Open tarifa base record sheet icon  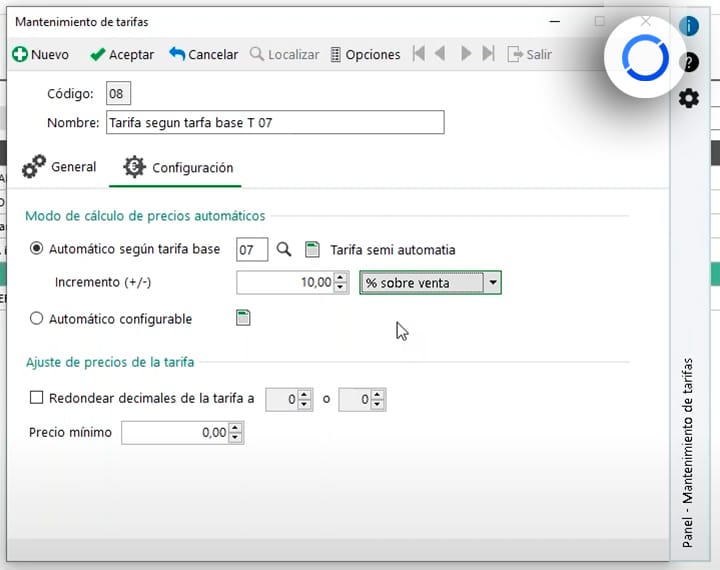coord(312,249)
